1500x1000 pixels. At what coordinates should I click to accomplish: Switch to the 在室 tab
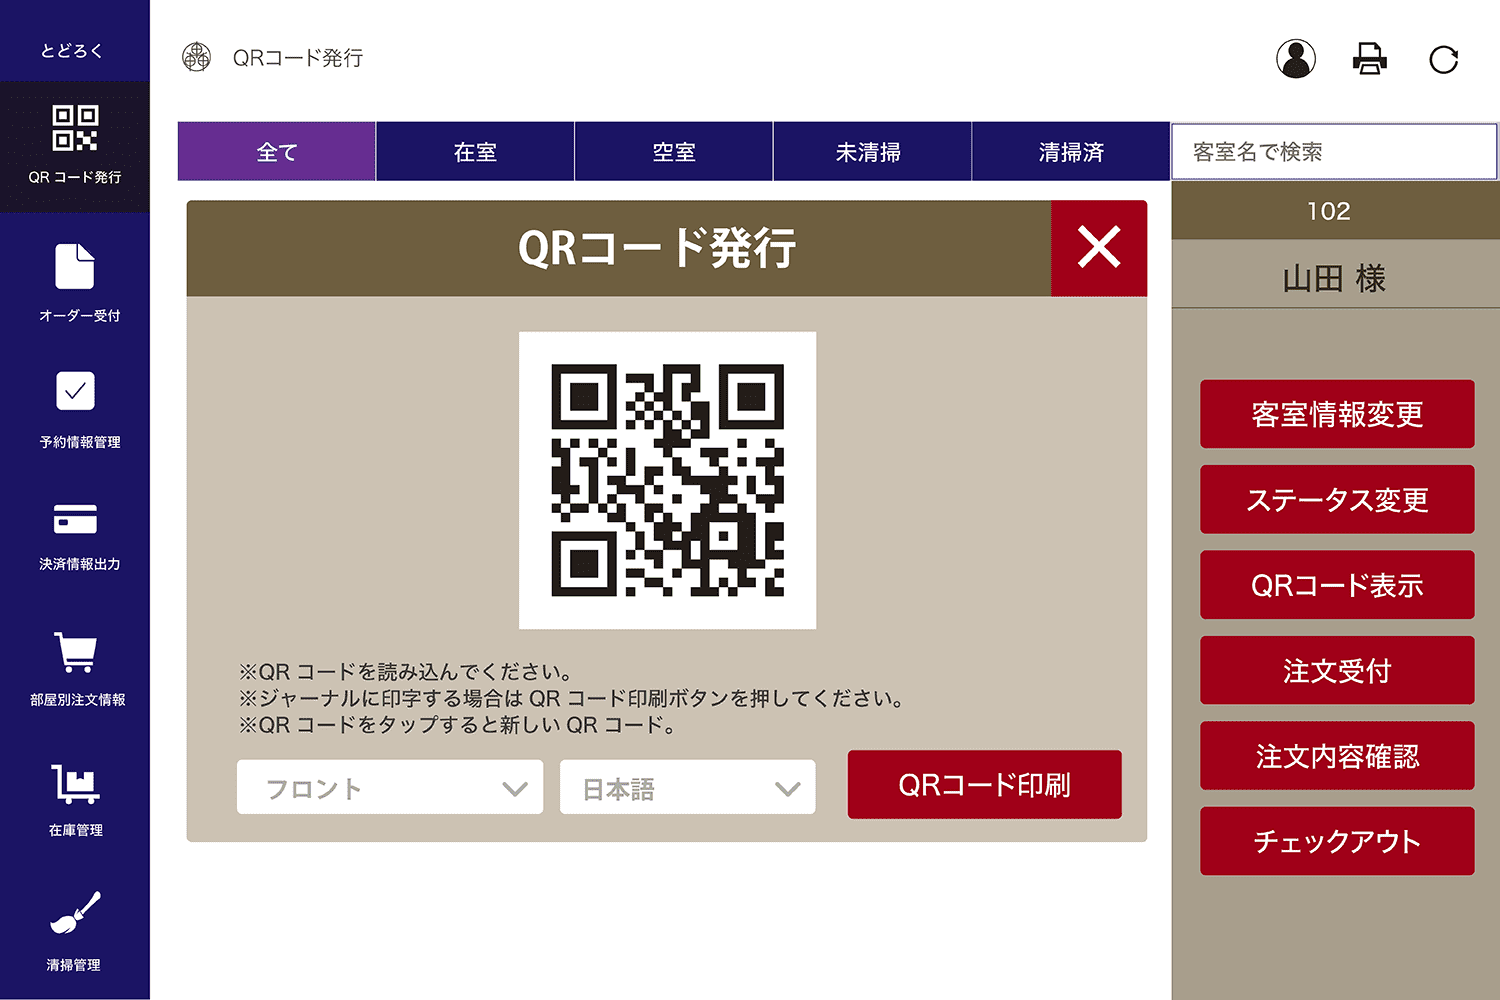pos(474,151)
